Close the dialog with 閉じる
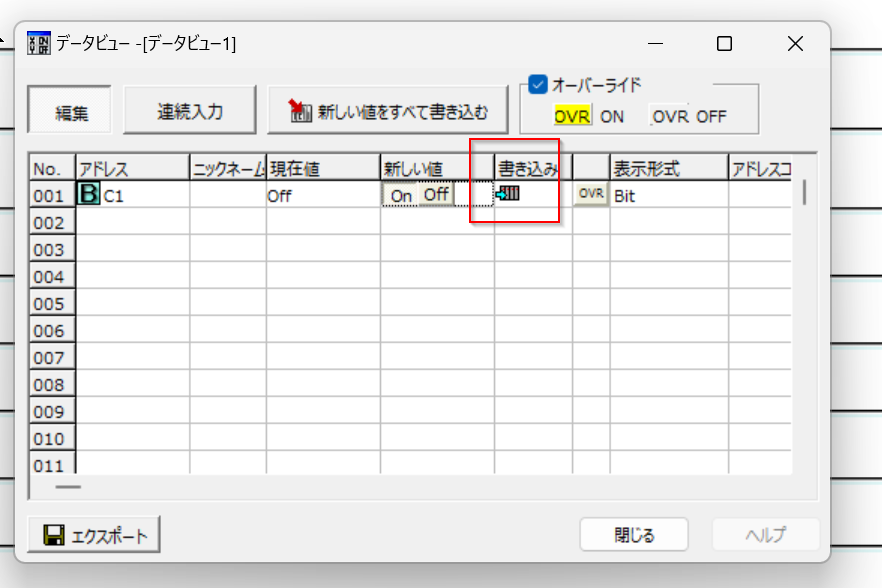 pyautogui.click(x=634, y=535)
